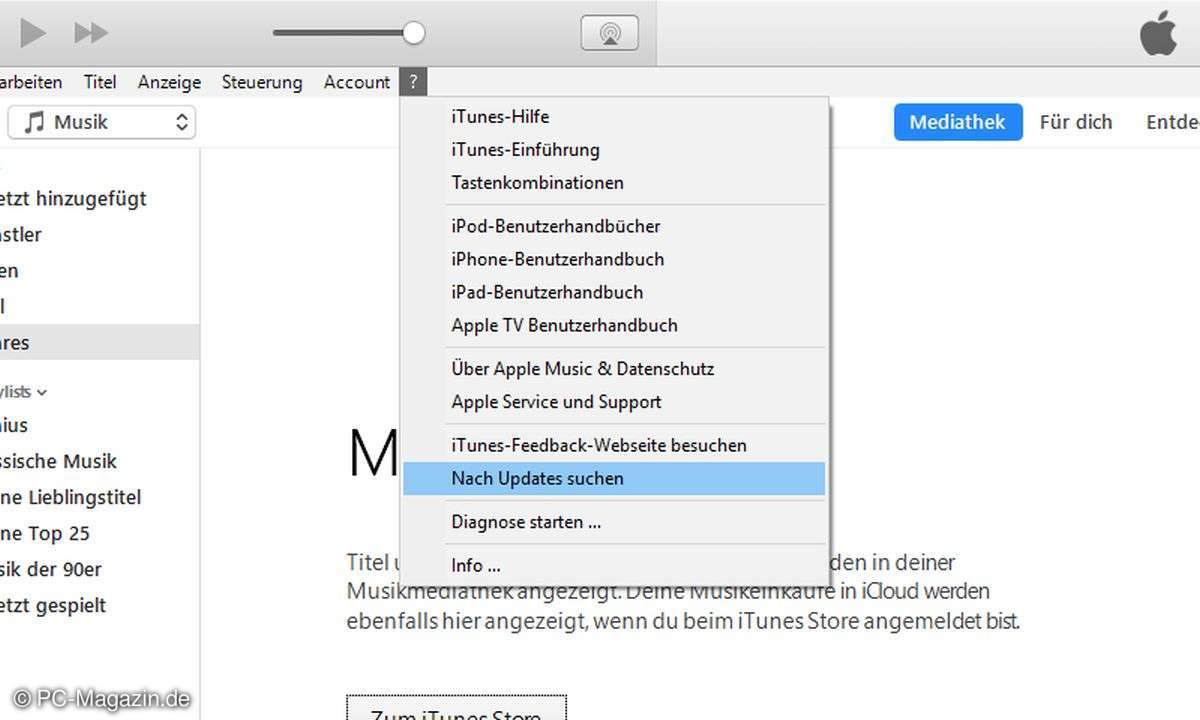This screenshot has width=1200, height=720.
Task: Open the AirPlay output button
Action: point(609,33)
